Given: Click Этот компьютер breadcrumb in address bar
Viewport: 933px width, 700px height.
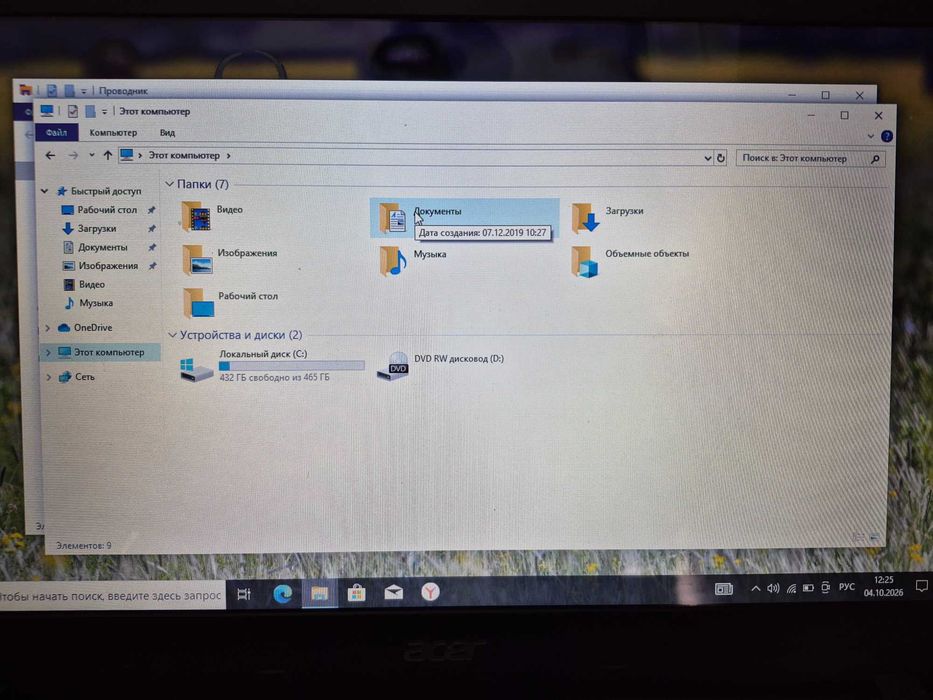Looking at the screenshot, I should click(x=184, y=155).
